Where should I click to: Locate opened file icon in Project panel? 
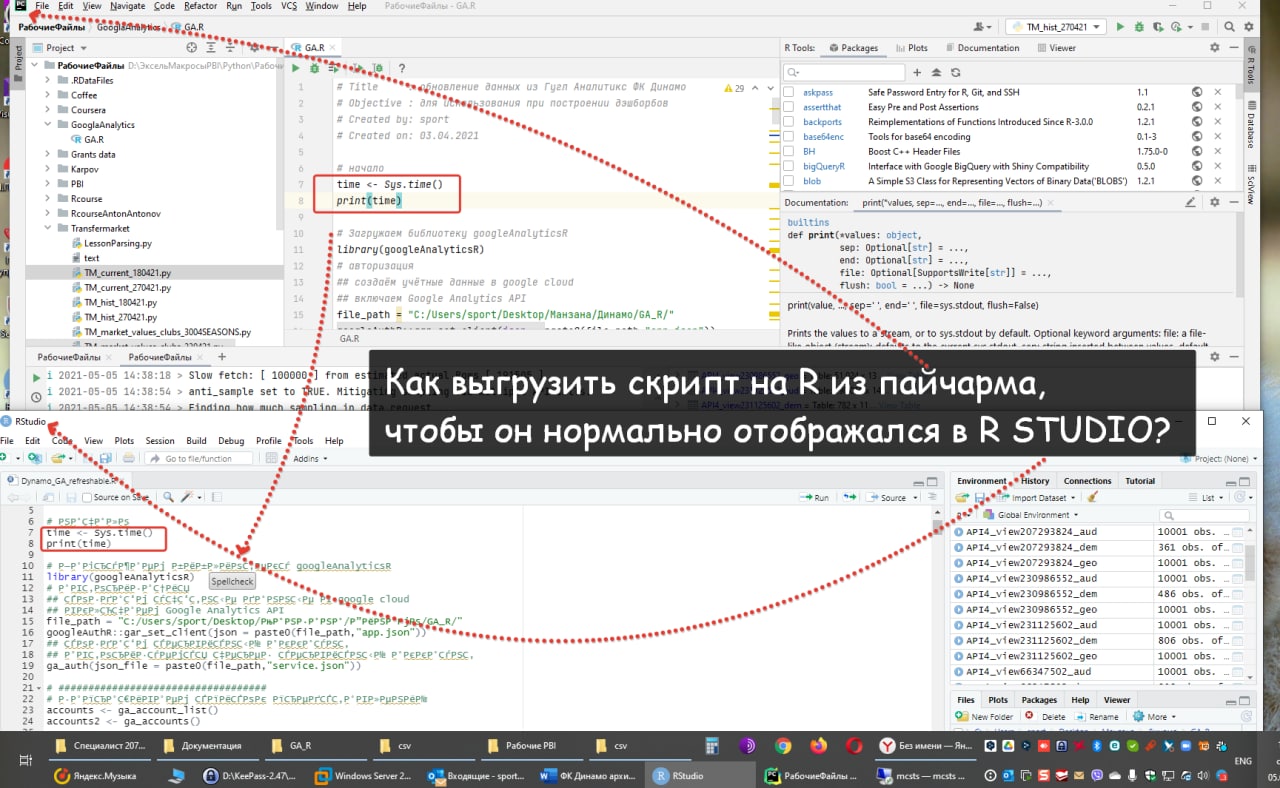pyautogui.click(x=192, y=47)
